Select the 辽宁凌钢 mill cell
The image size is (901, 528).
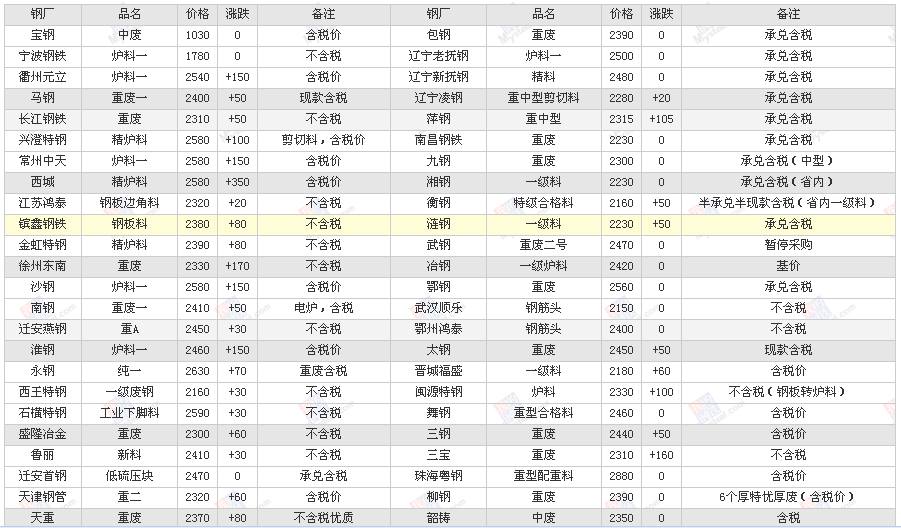[x=438, y=98]
